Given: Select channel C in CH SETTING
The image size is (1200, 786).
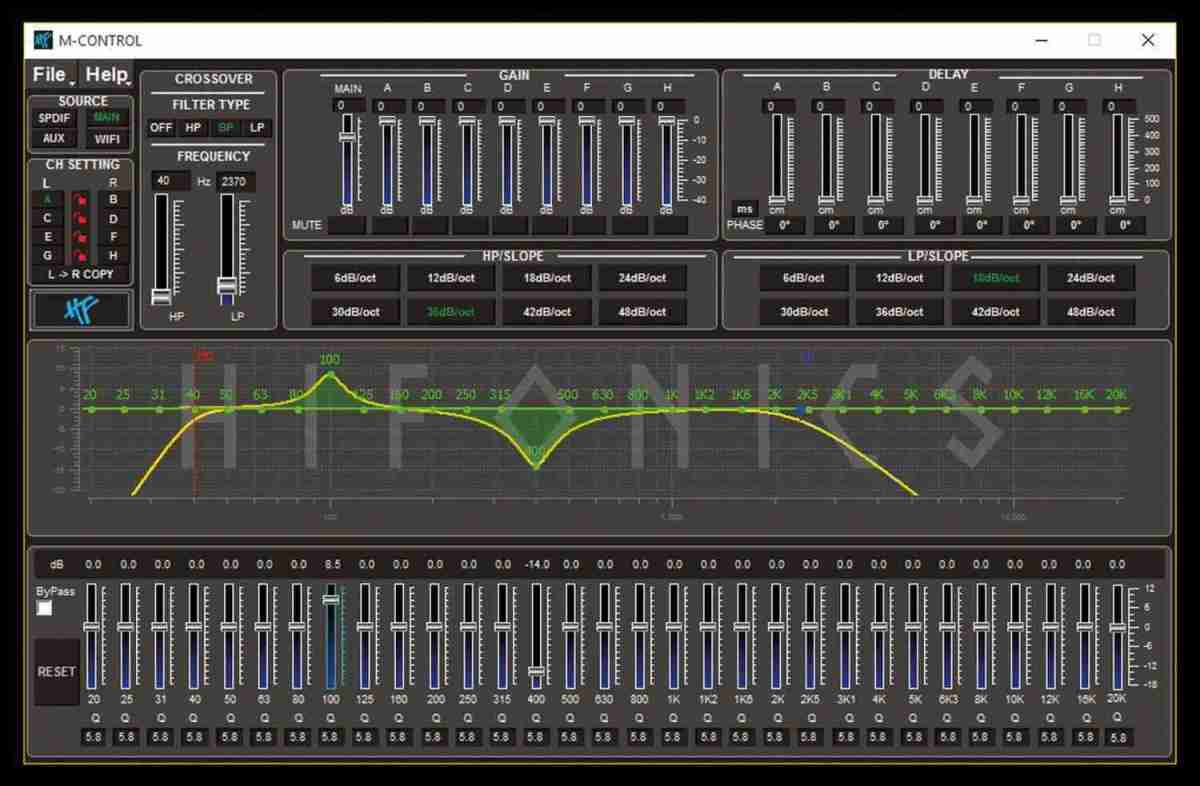Looking at the screenshot, I should coord(48,218).
